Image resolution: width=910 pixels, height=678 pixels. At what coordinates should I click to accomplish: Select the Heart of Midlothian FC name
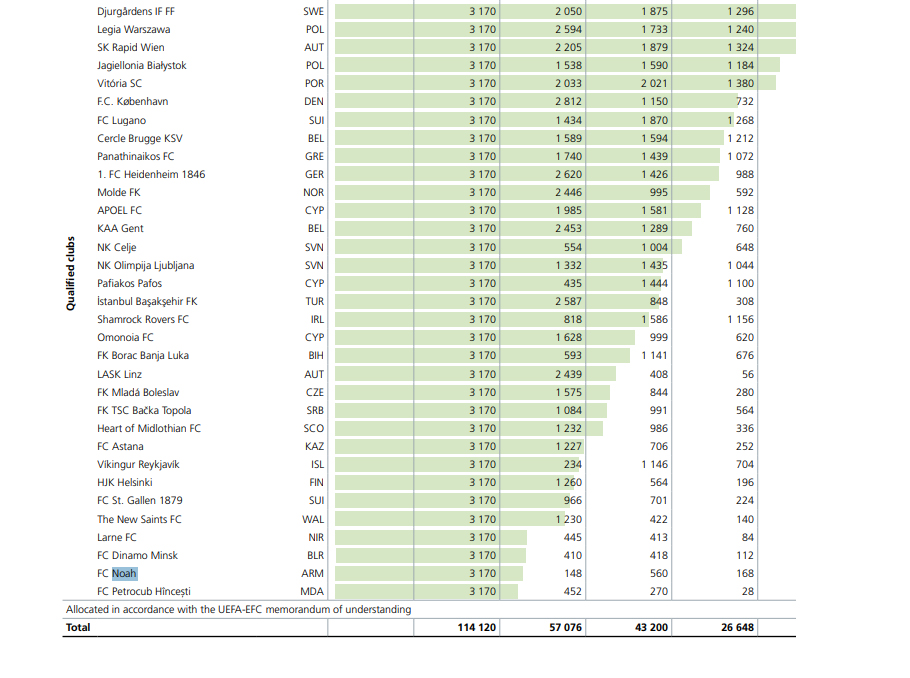tap(149, 428)
